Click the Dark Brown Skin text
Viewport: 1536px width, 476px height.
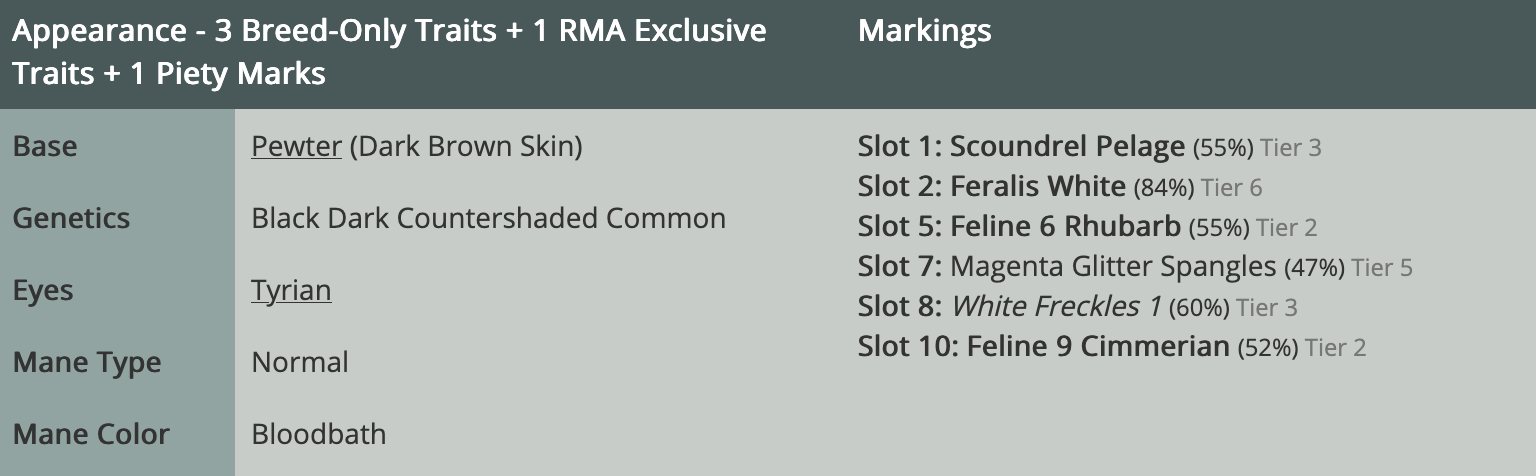click(x=466, y=147)
